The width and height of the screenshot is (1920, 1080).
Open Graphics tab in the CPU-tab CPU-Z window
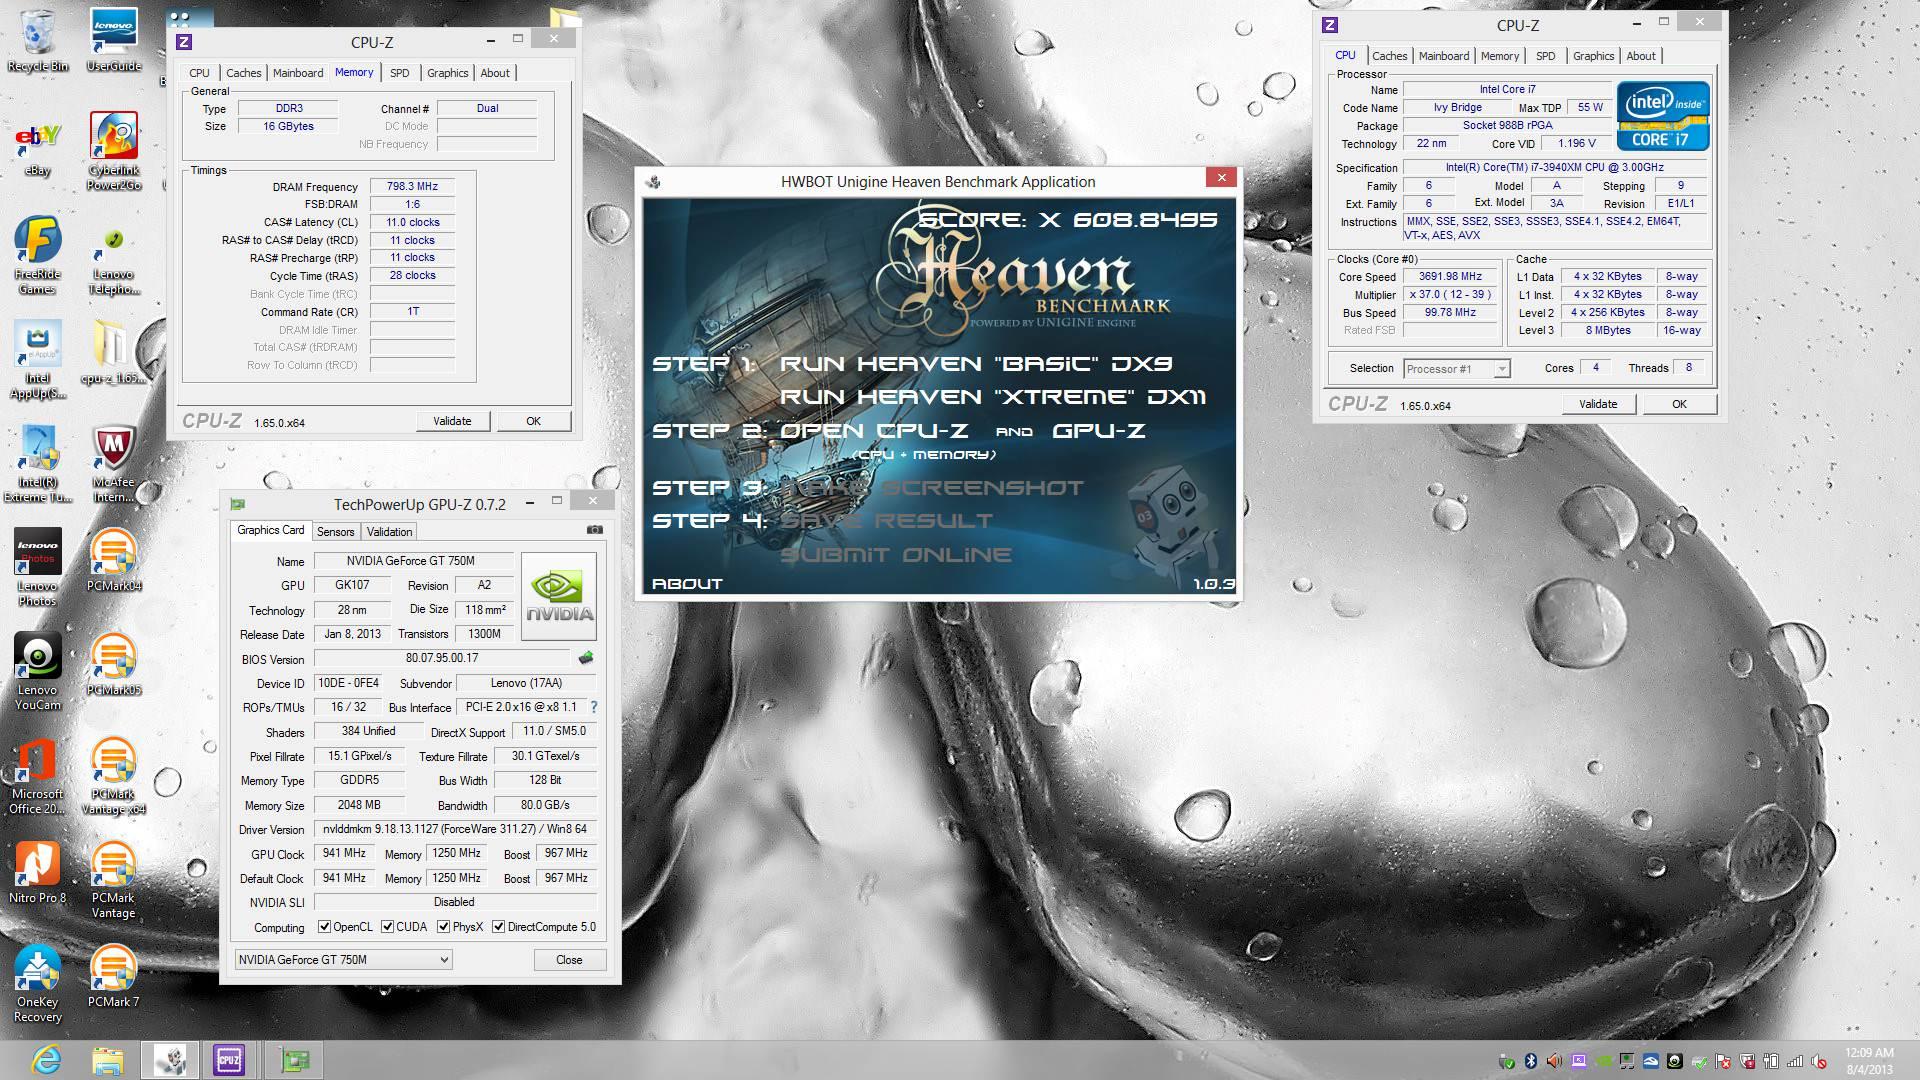pyautogui.click(x=1593, y=56)
